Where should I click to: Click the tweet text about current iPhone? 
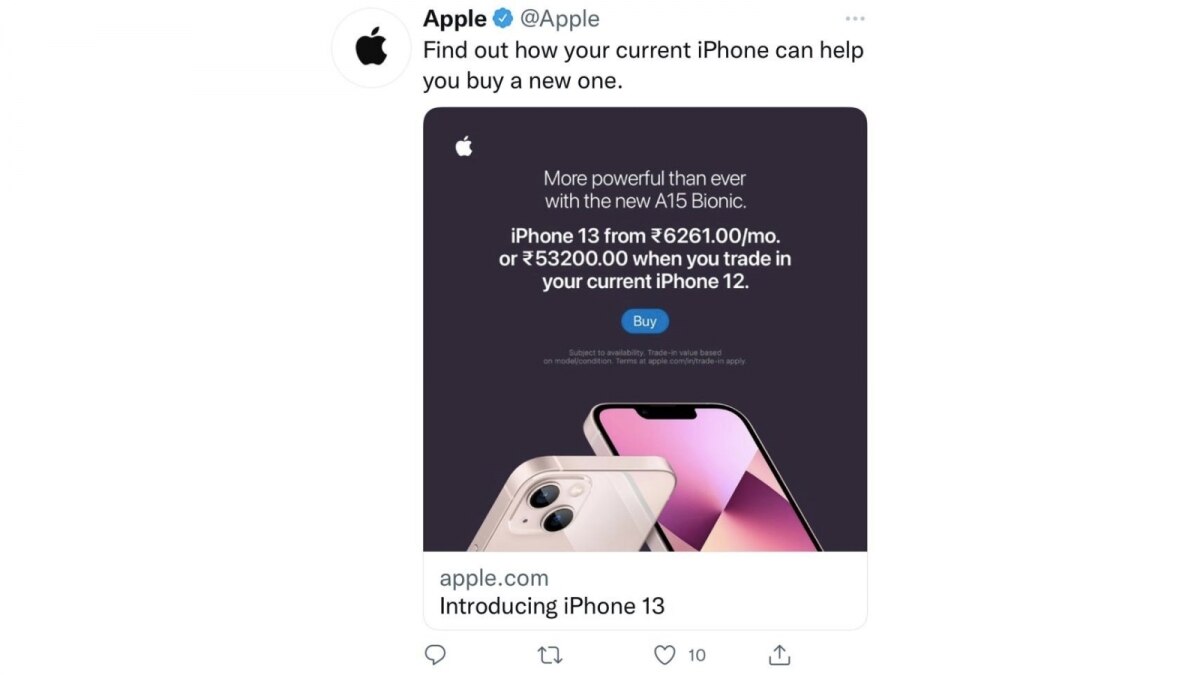643,65
